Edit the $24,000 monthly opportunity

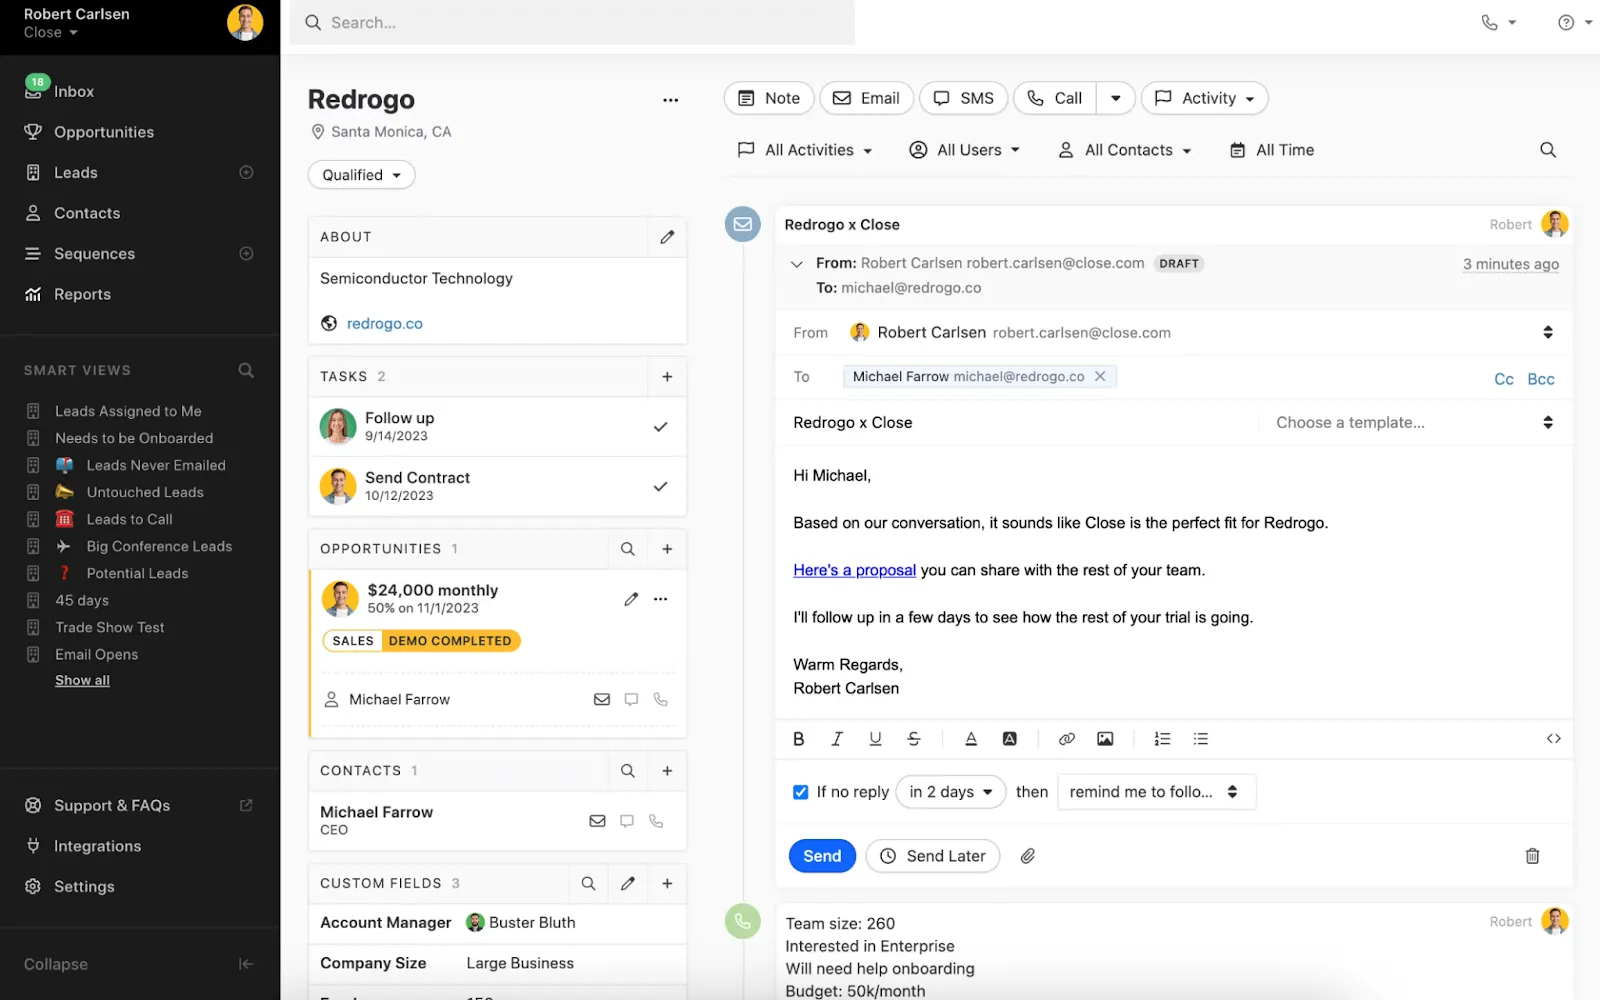631,599
